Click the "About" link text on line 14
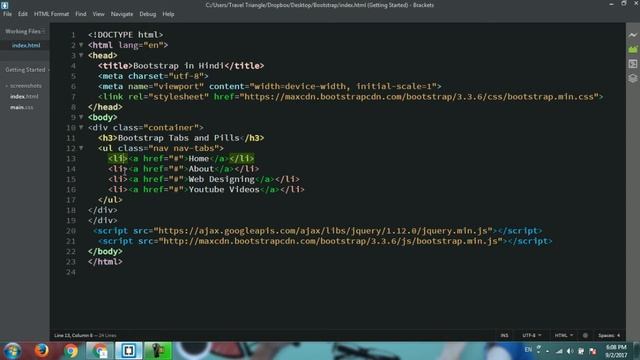This screenshot has height=360, width=640. [201, 169]
